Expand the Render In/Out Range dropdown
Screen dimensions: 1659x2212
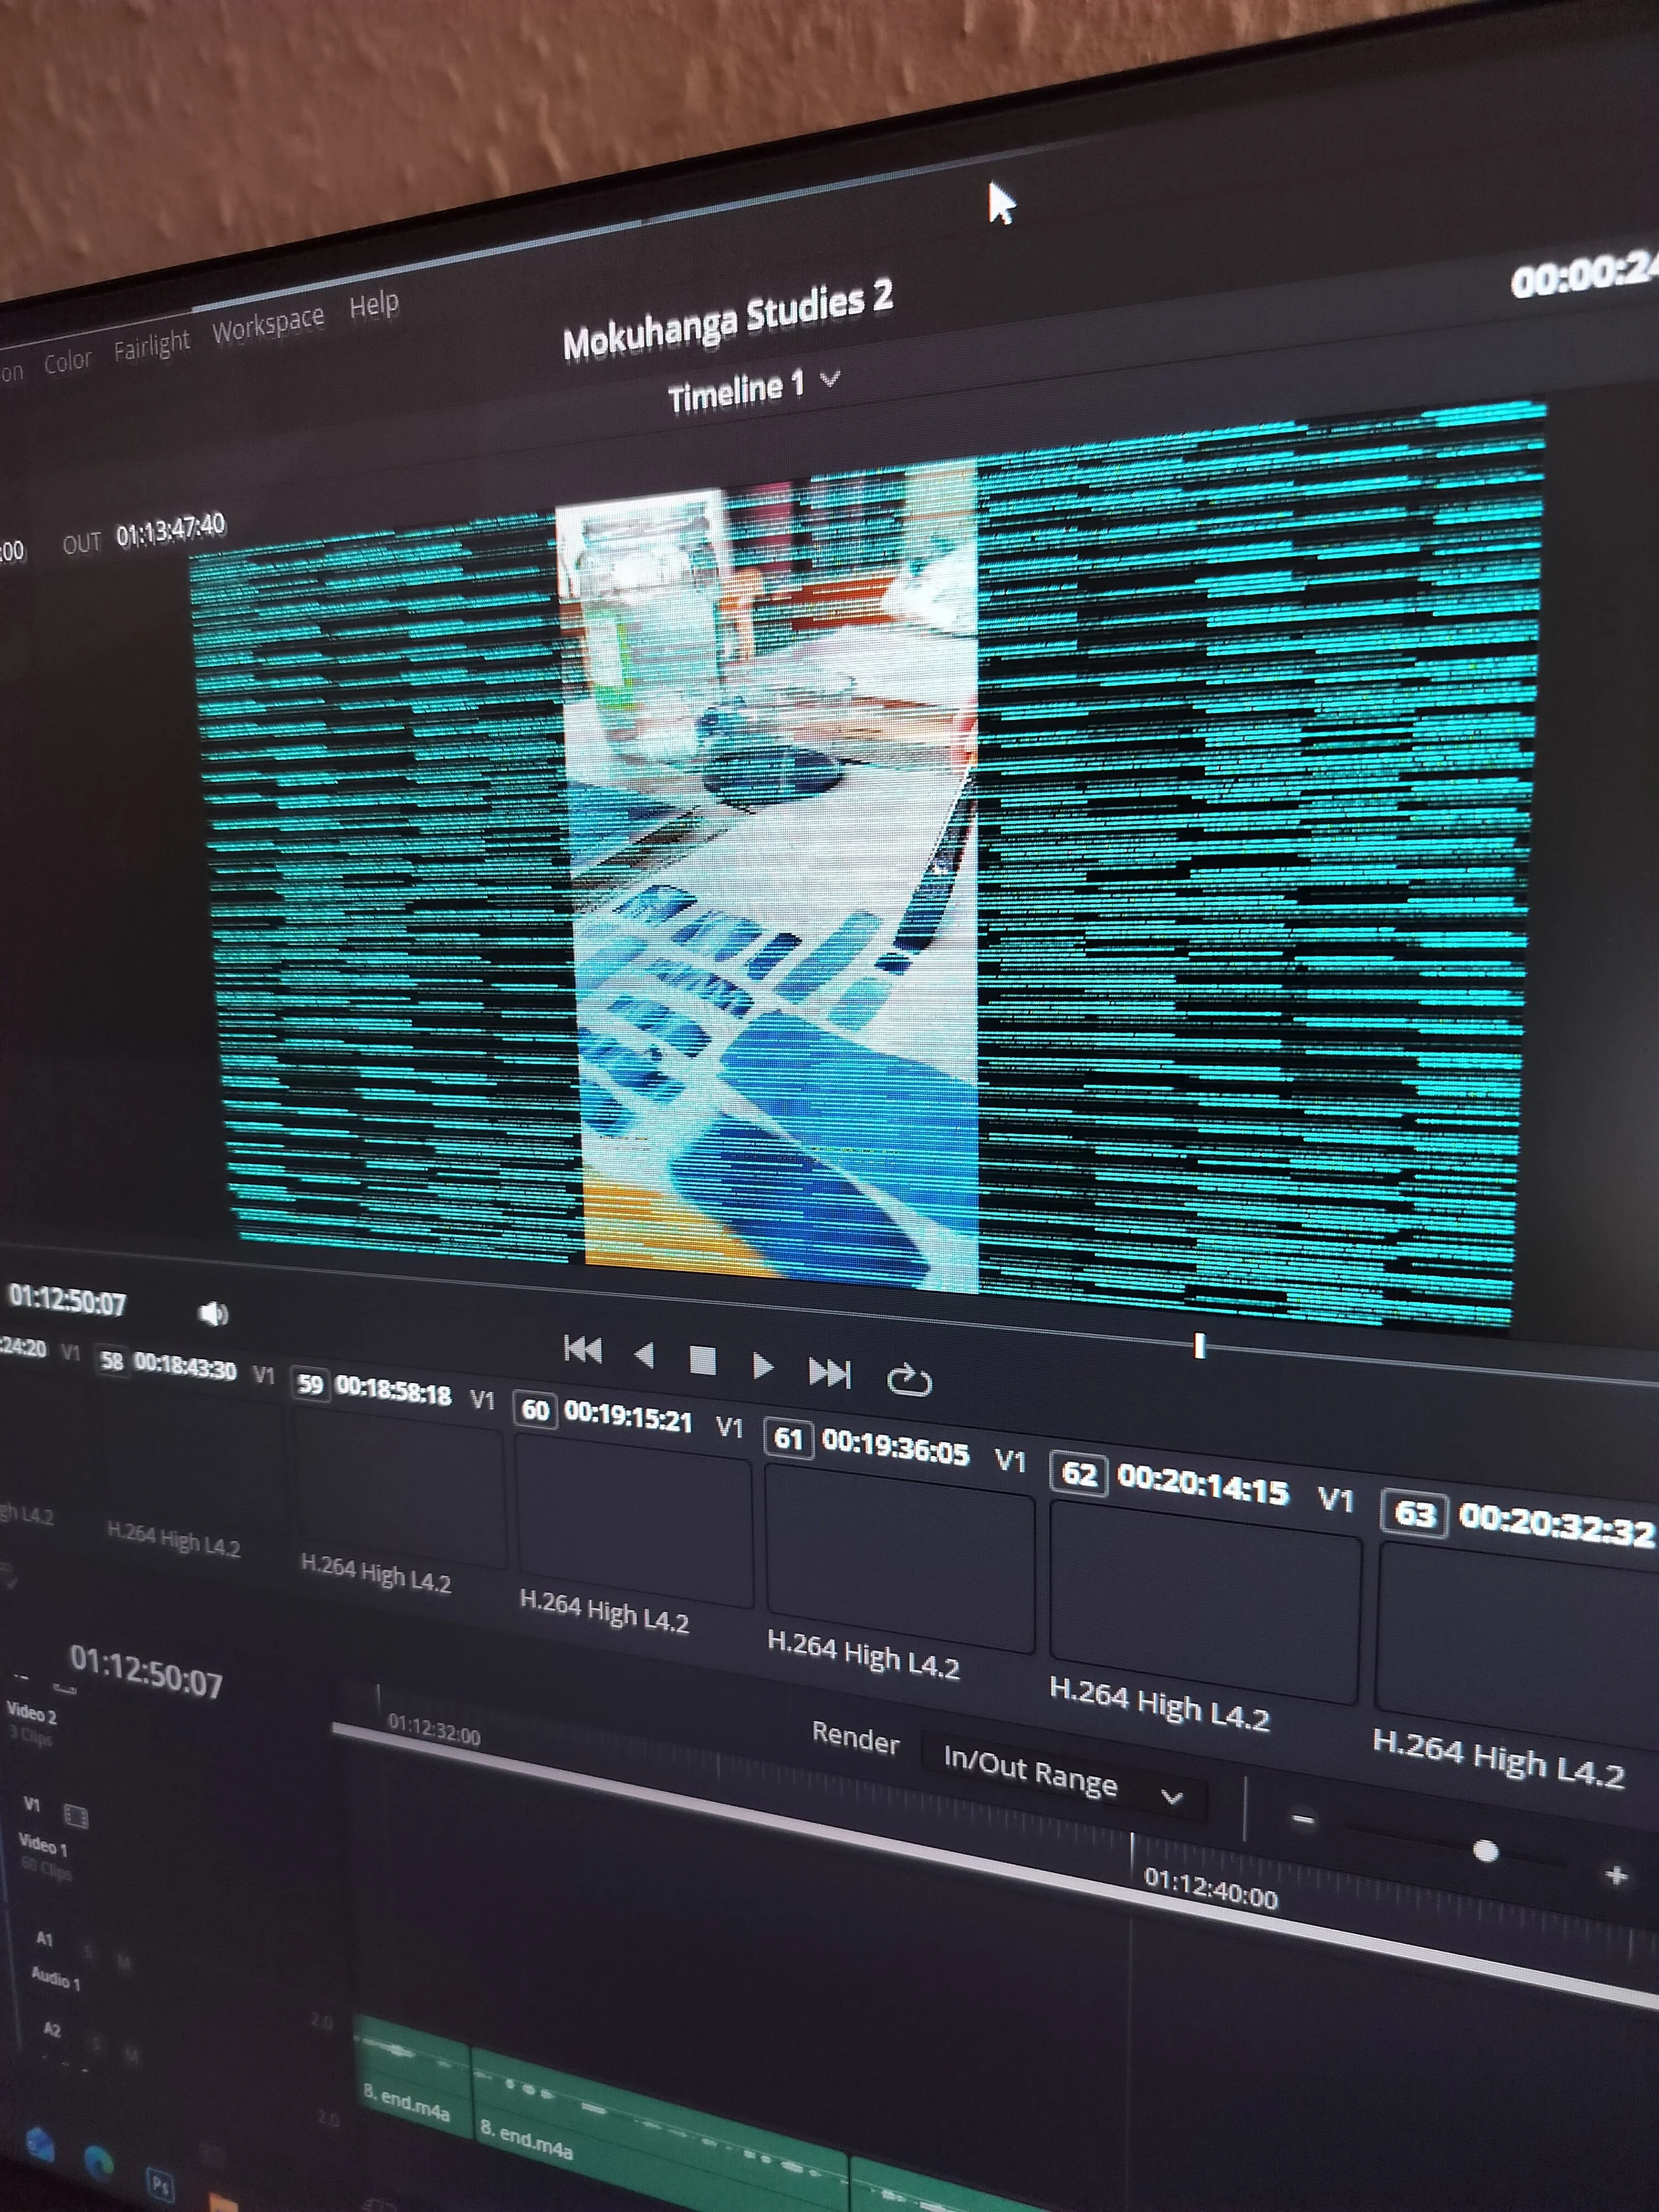pos(1172,1798)
